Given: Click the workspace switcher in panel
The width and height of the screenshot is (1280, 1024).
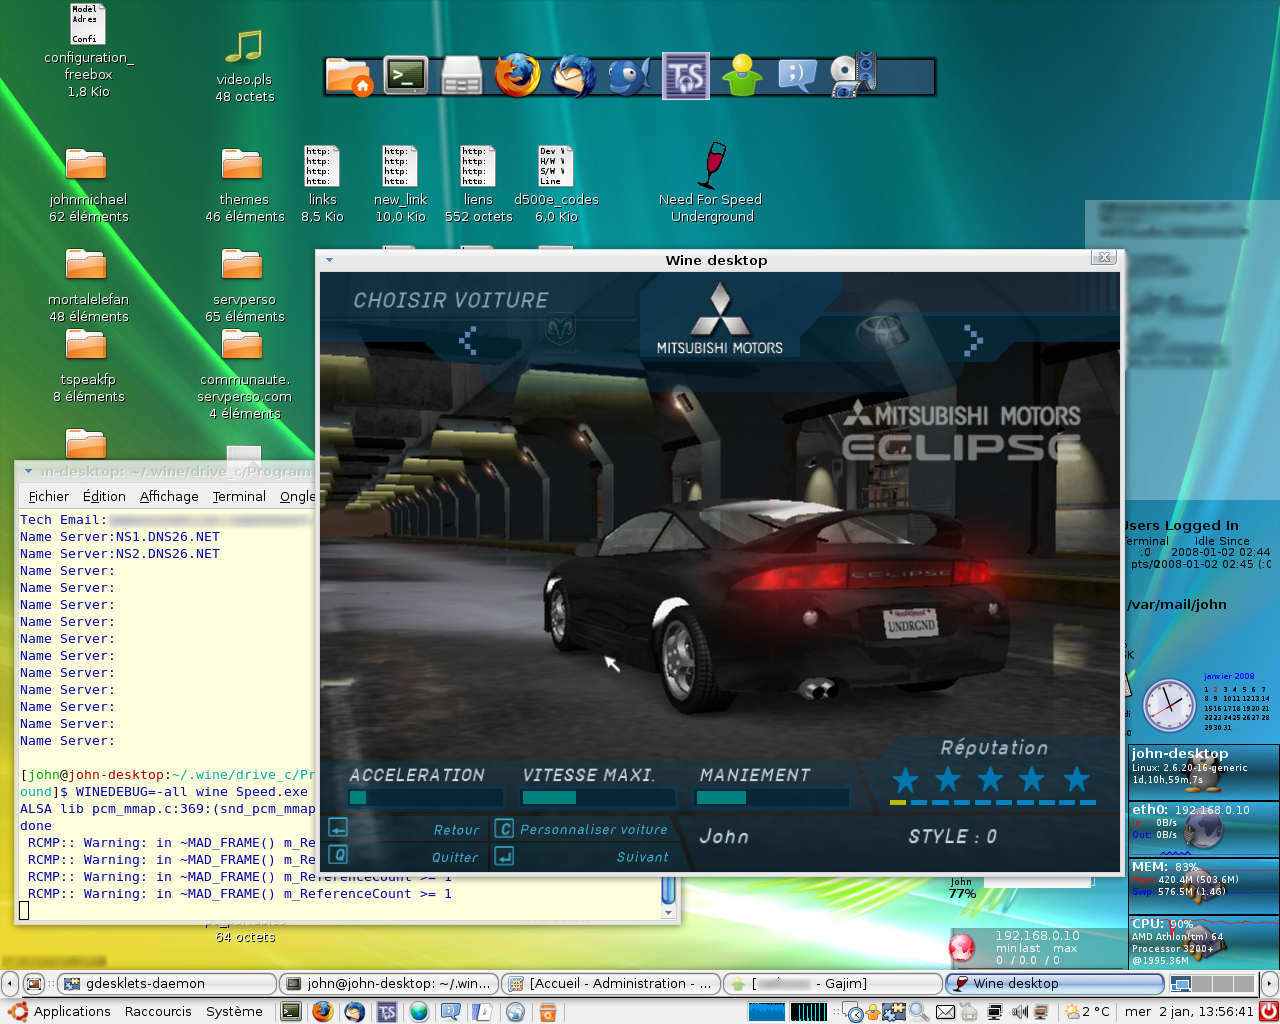Looking at the screenshot, I should 1212,984.
